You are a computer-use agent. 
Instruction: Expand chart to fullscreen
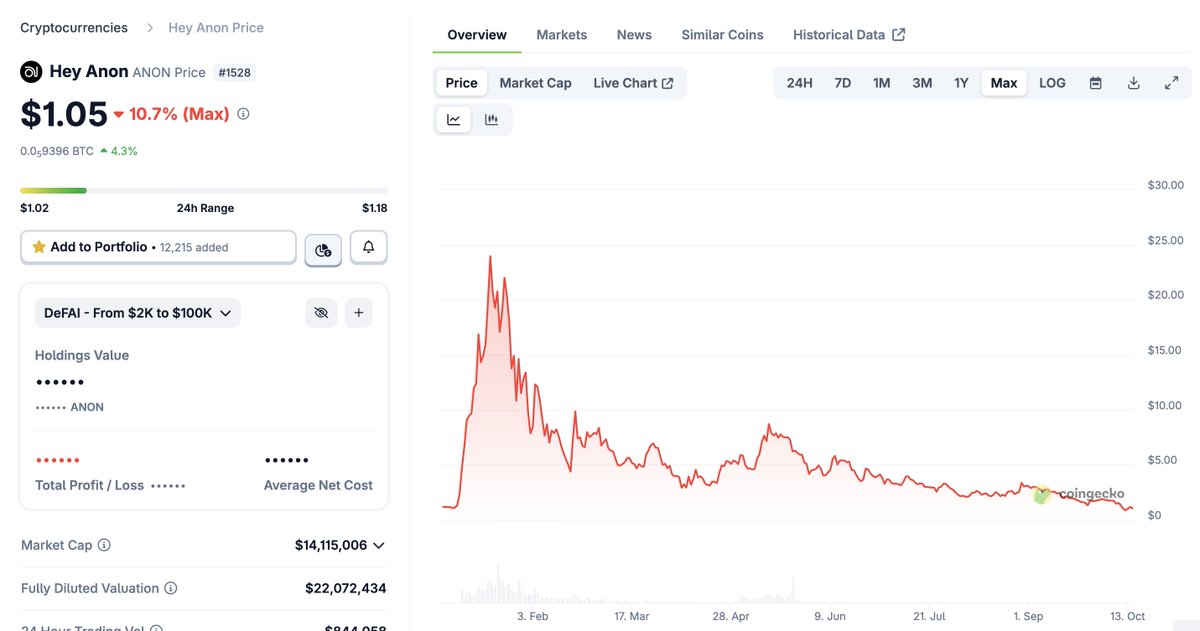[x=1171, y=83]
